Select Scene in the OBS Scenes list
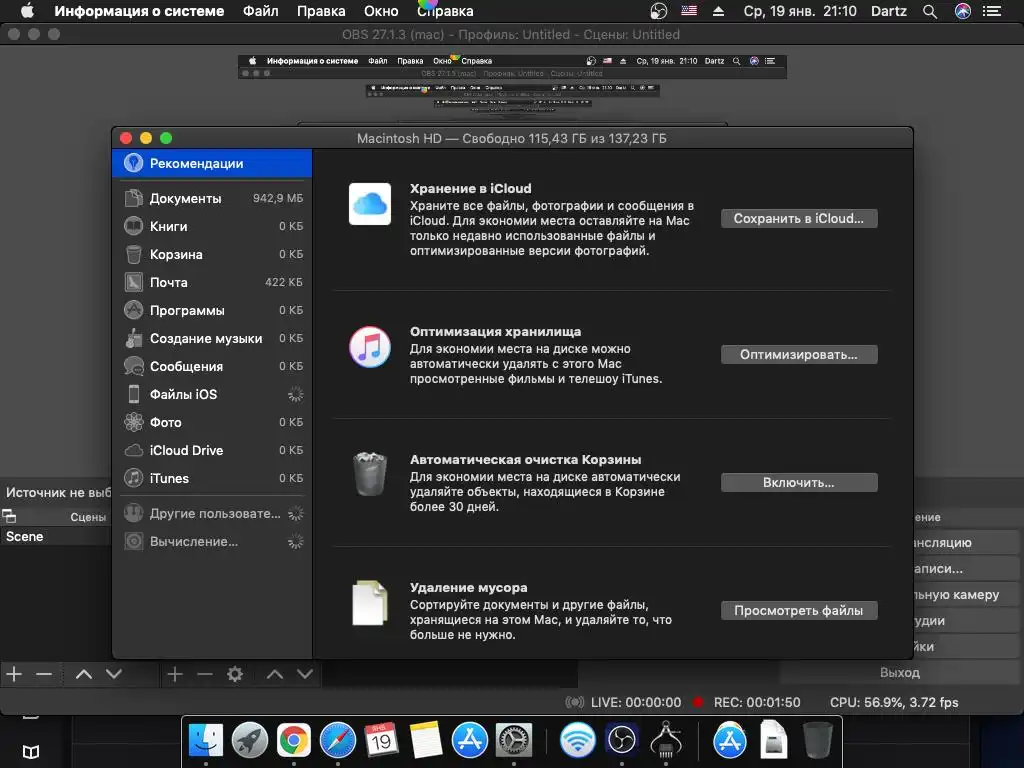Image resolution: width=1024 pixels, height=768 pixels. point(56,537)
